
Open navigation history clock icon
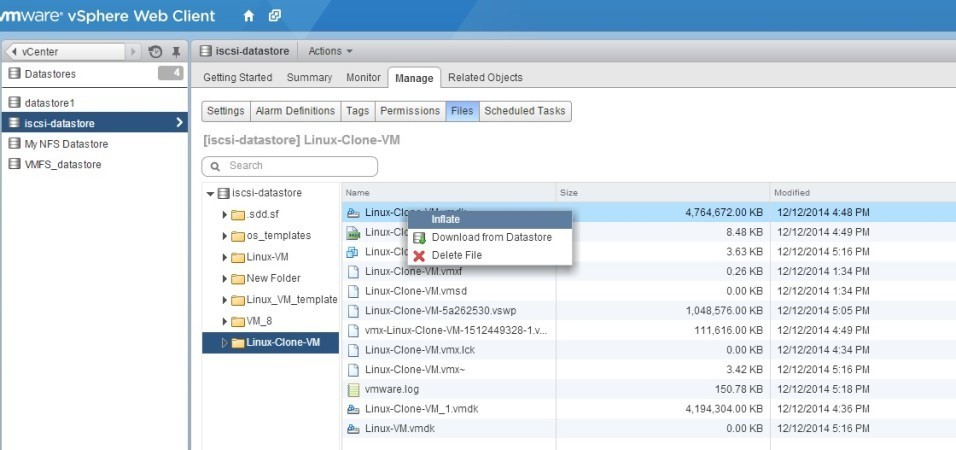[155, 52]
